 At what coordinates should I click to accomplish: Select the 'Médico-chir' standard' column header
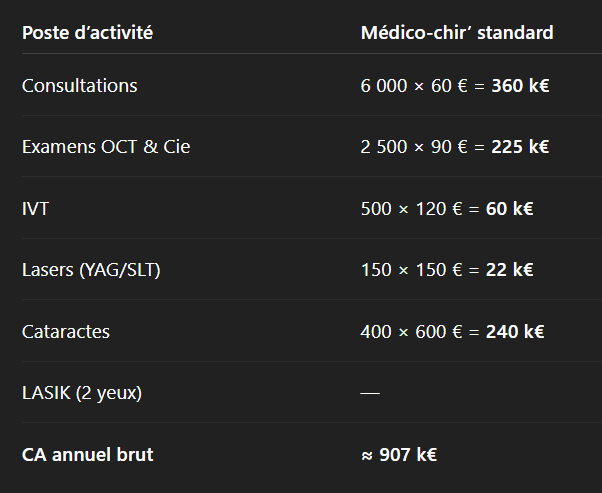456,33
